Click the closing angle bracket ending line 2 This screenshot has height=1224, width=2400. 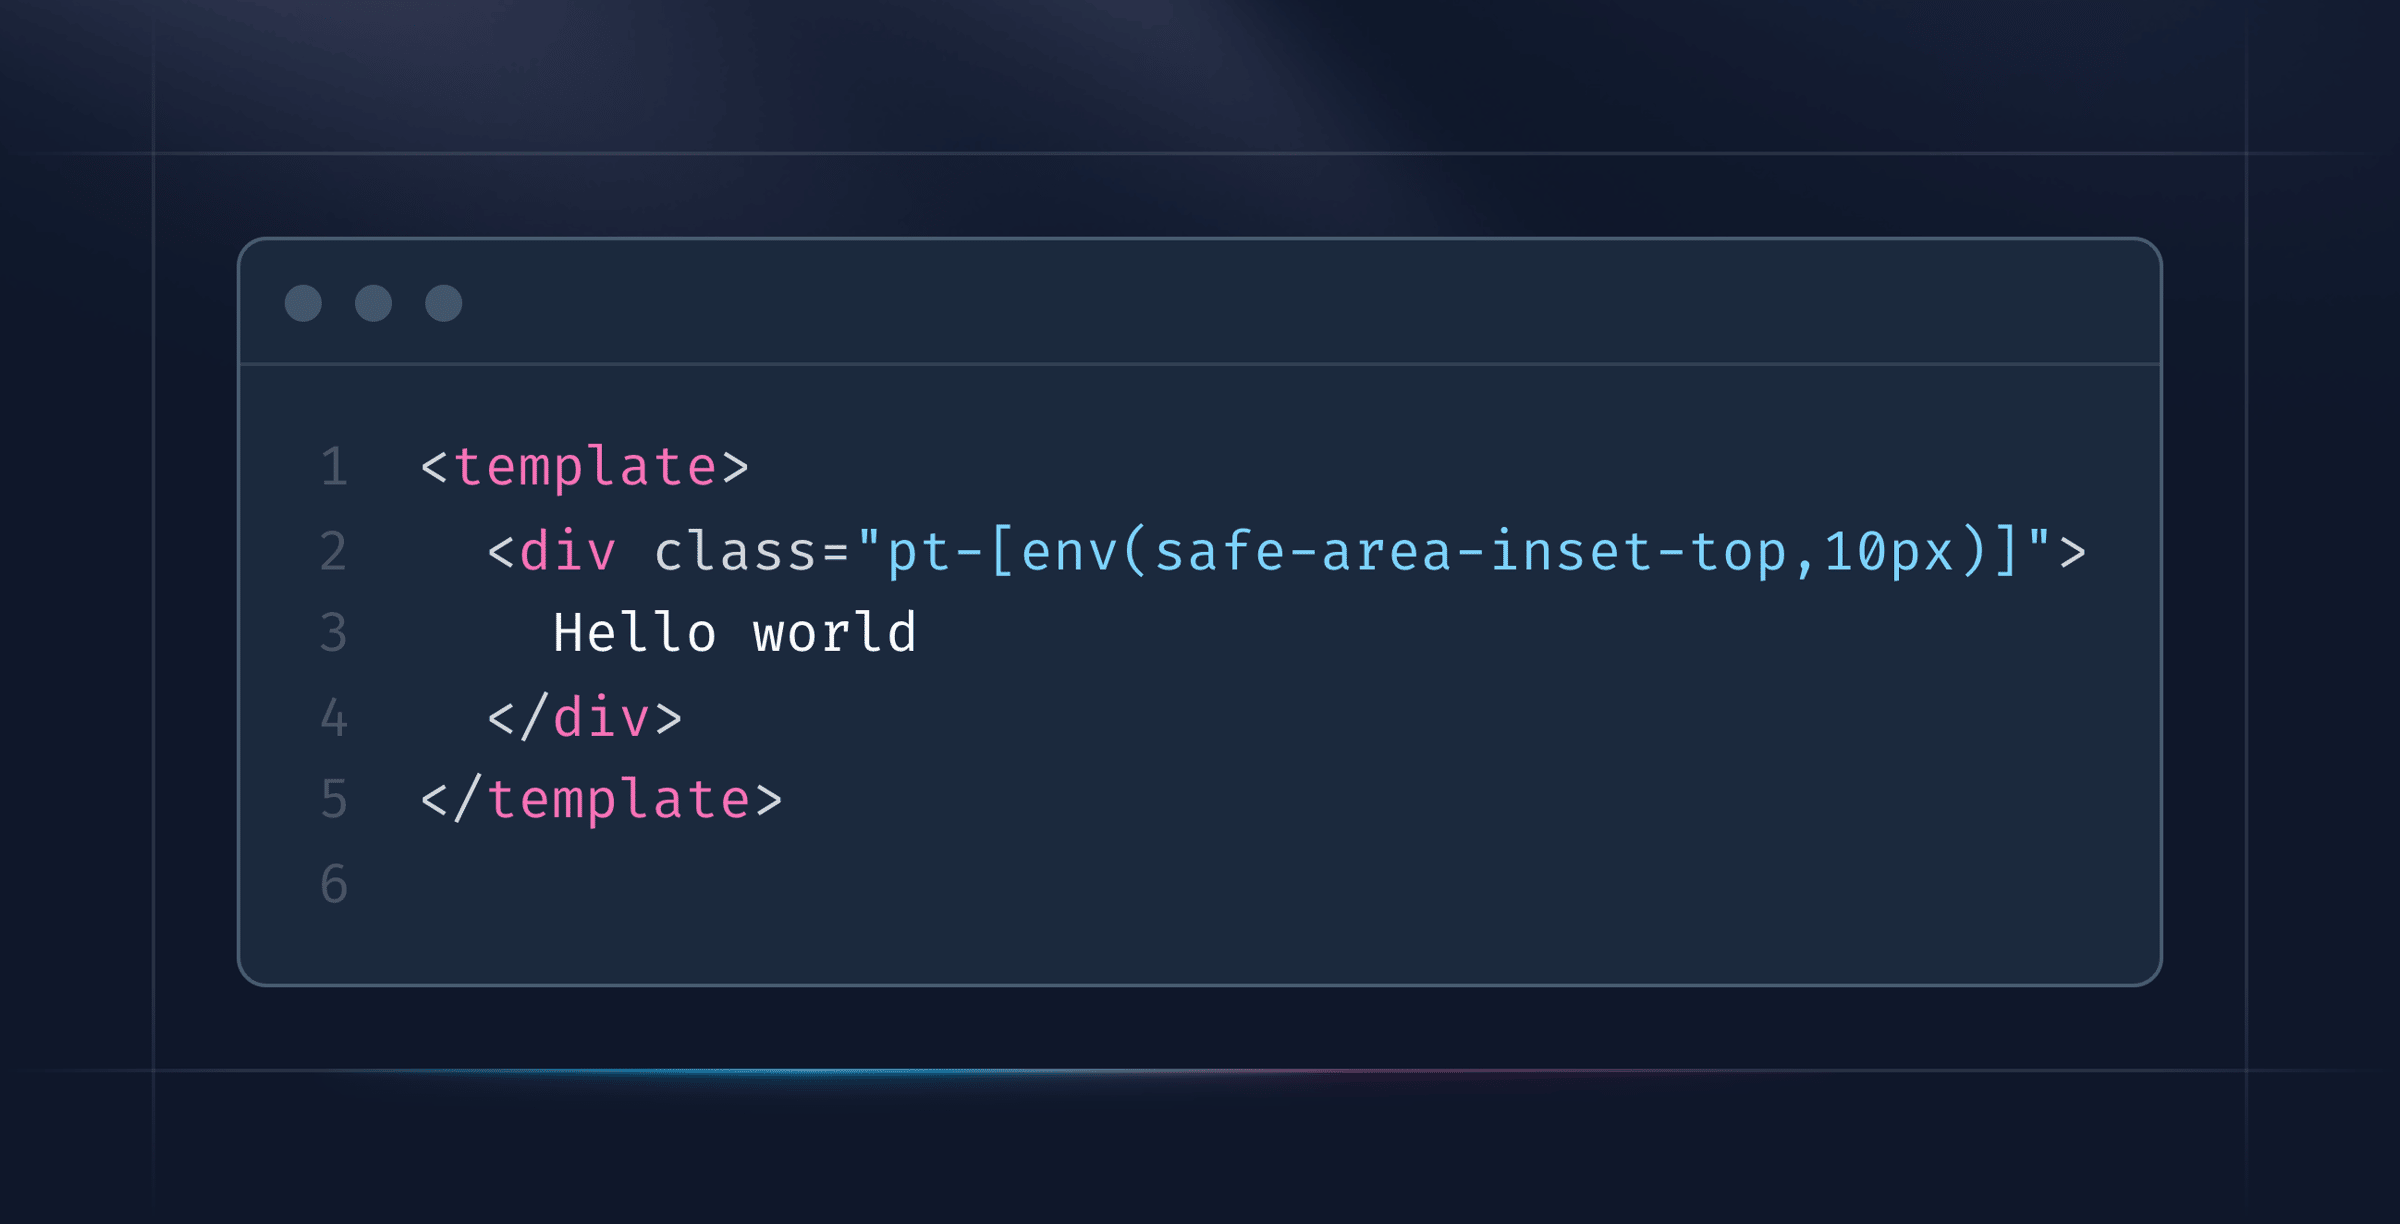(x=2072, y=552)
